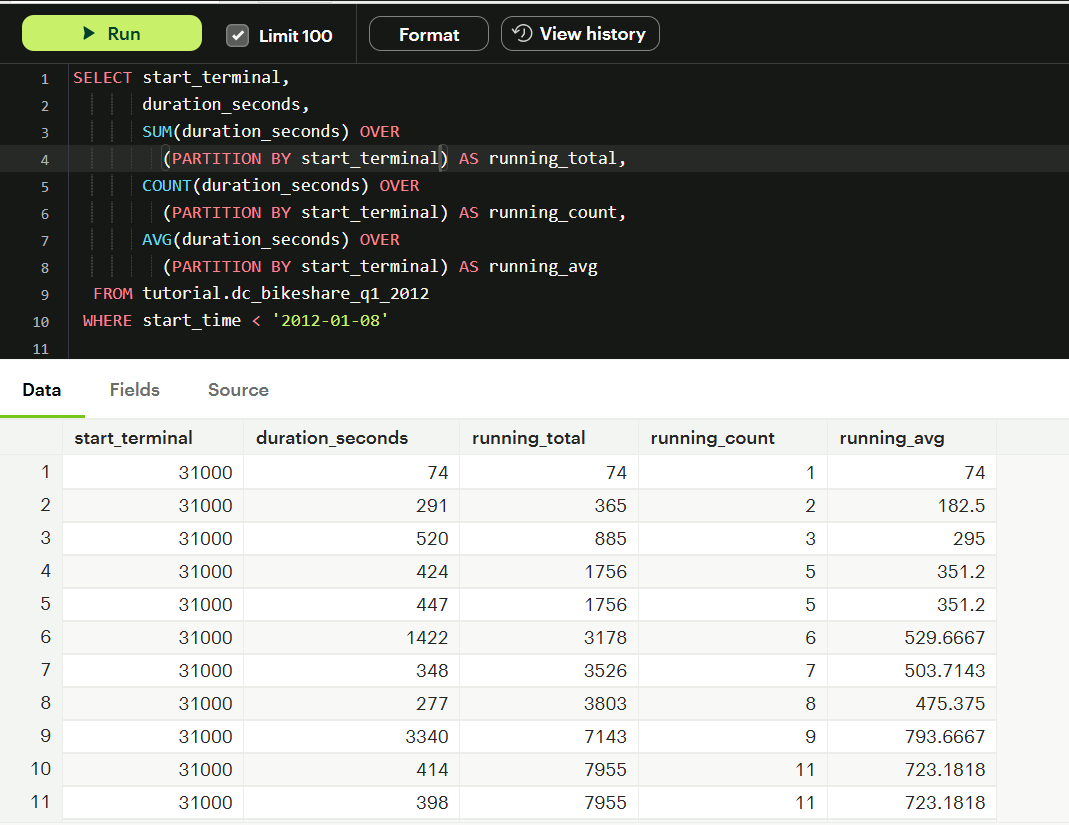The image size is (1069, 825).
Task: Click tutorial.dc_bikeshare_q1_2012 table name
Action: [286, 293]
